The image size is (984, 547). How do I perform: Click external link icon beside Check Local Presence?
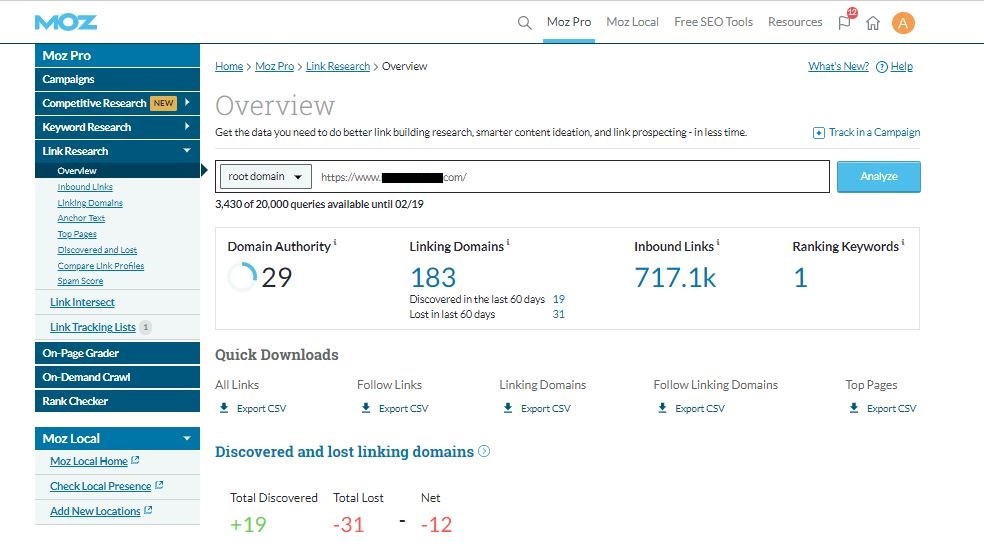click(x=159, y=486)
